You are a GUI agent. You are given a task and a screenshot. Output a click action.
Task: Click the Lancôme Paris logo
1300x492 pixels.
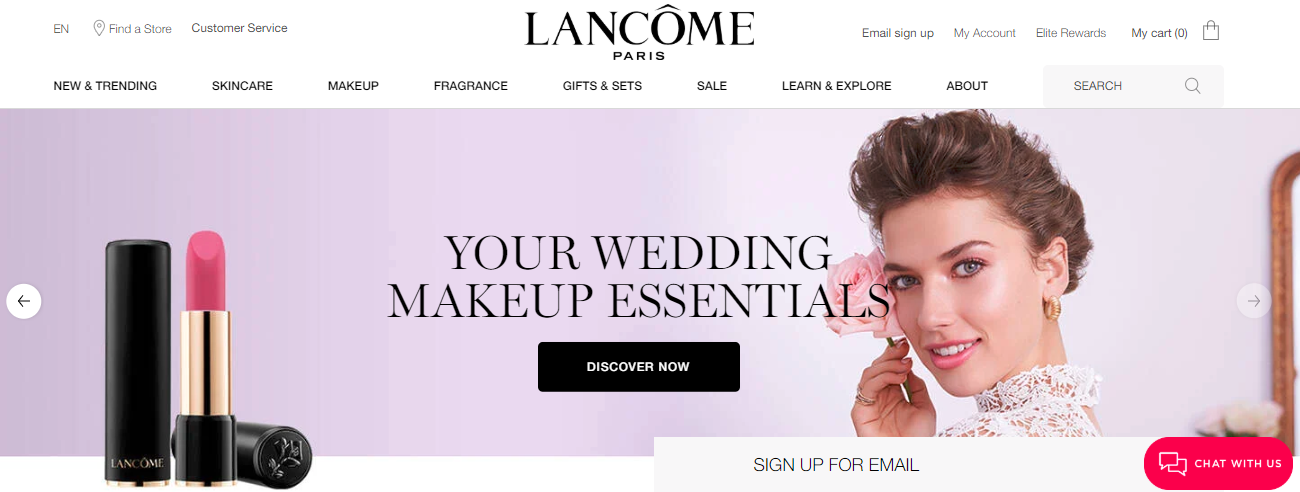[639, 35]
